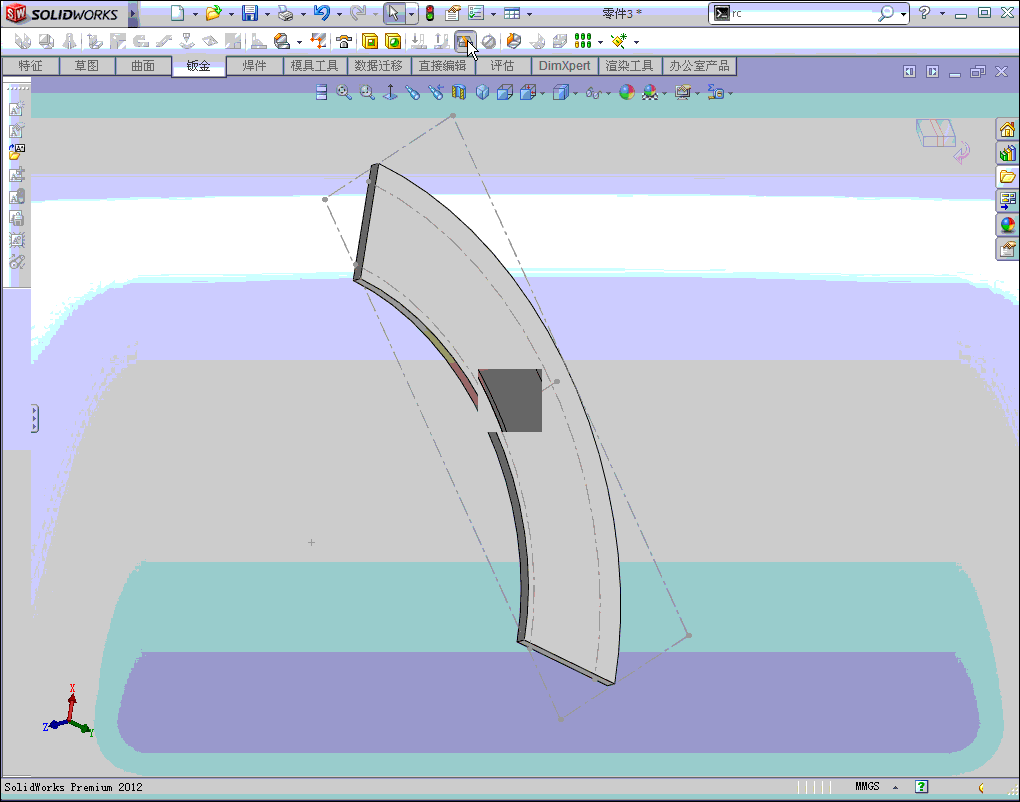Viewport: 1020px width, 802px height.
Task: Switch to the 特征 tab
Action: 30,66
